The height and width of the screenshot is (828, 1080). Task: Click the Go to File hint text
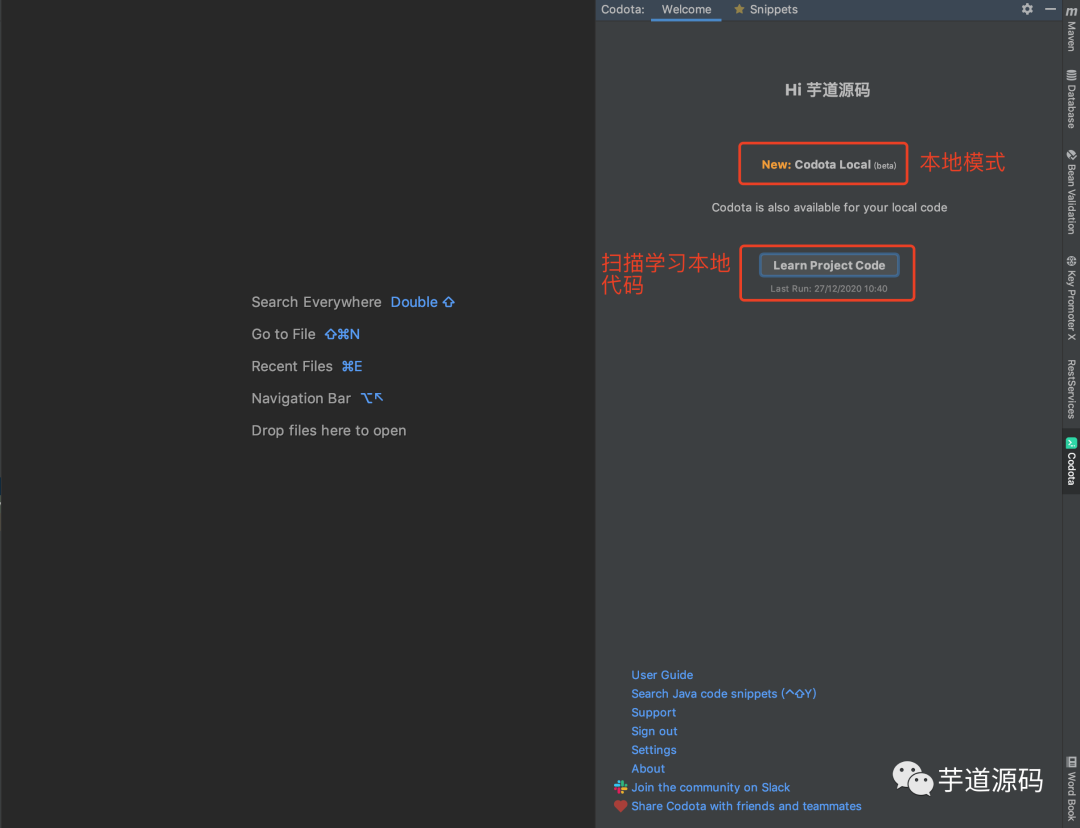click(x=283, y=334)
